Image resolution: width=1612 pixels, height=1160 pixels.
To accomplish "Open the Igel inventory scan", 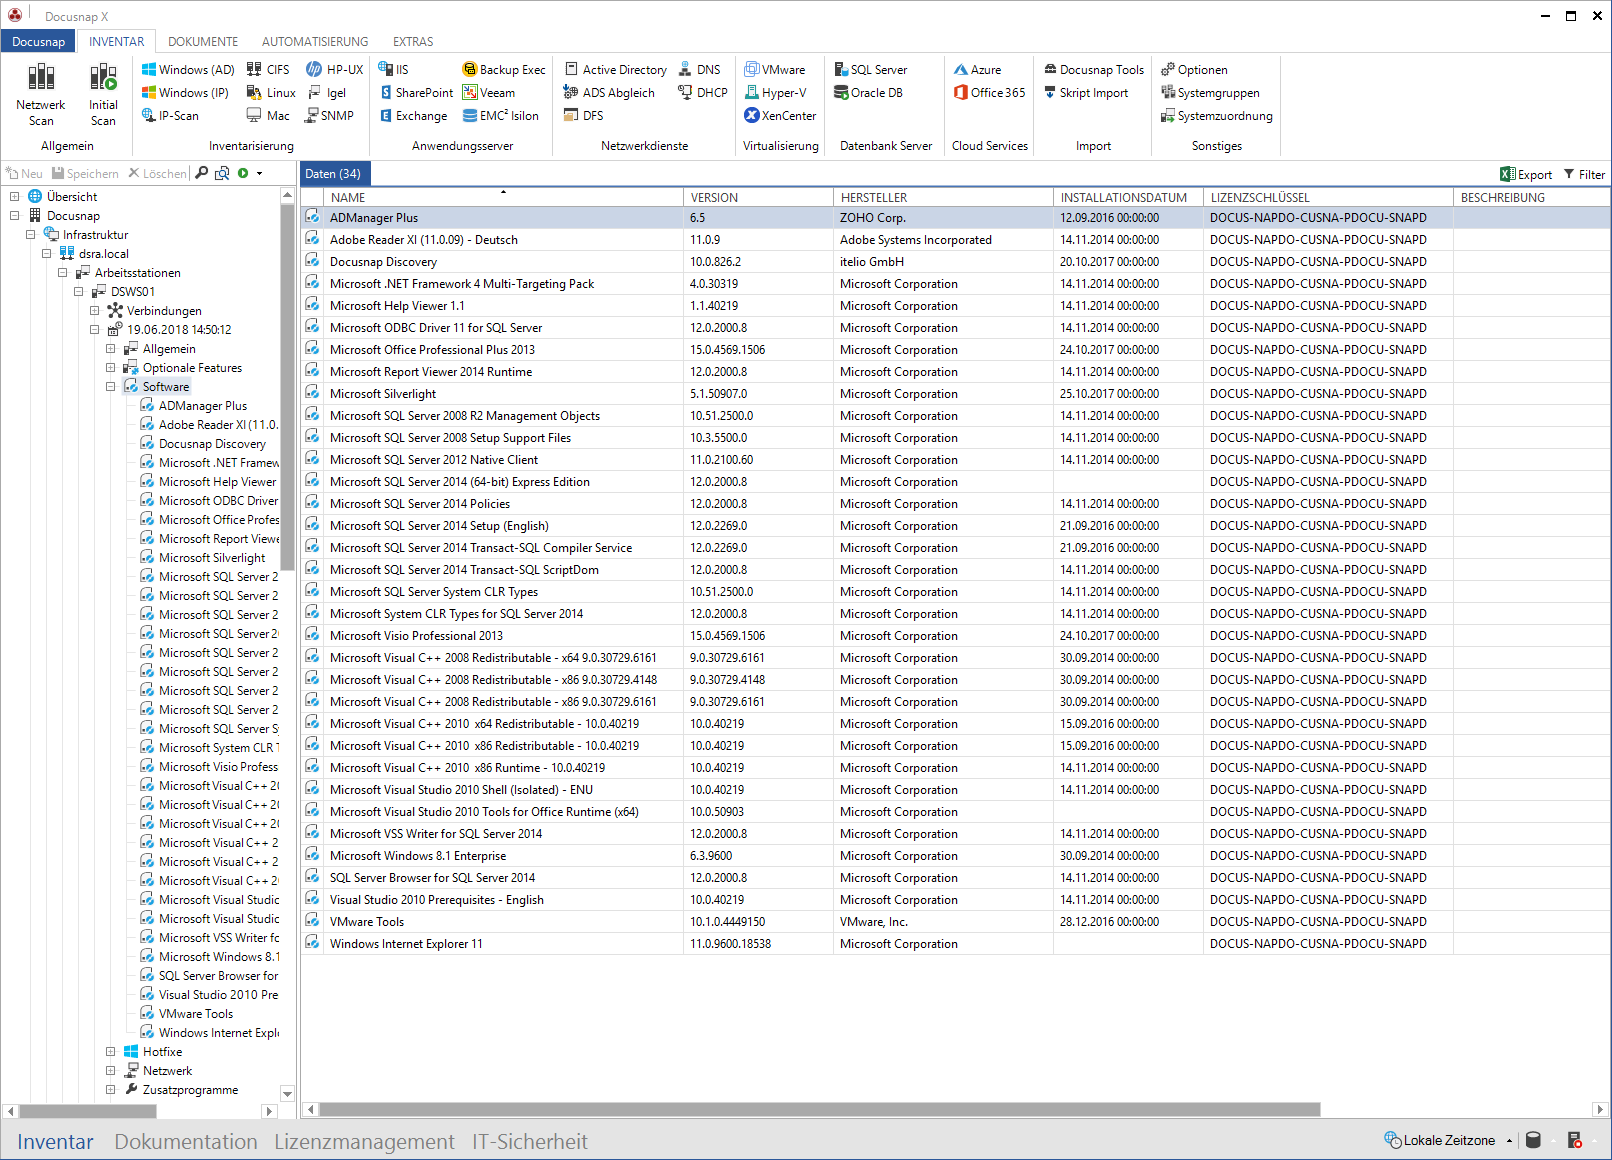I will [327, 93].
